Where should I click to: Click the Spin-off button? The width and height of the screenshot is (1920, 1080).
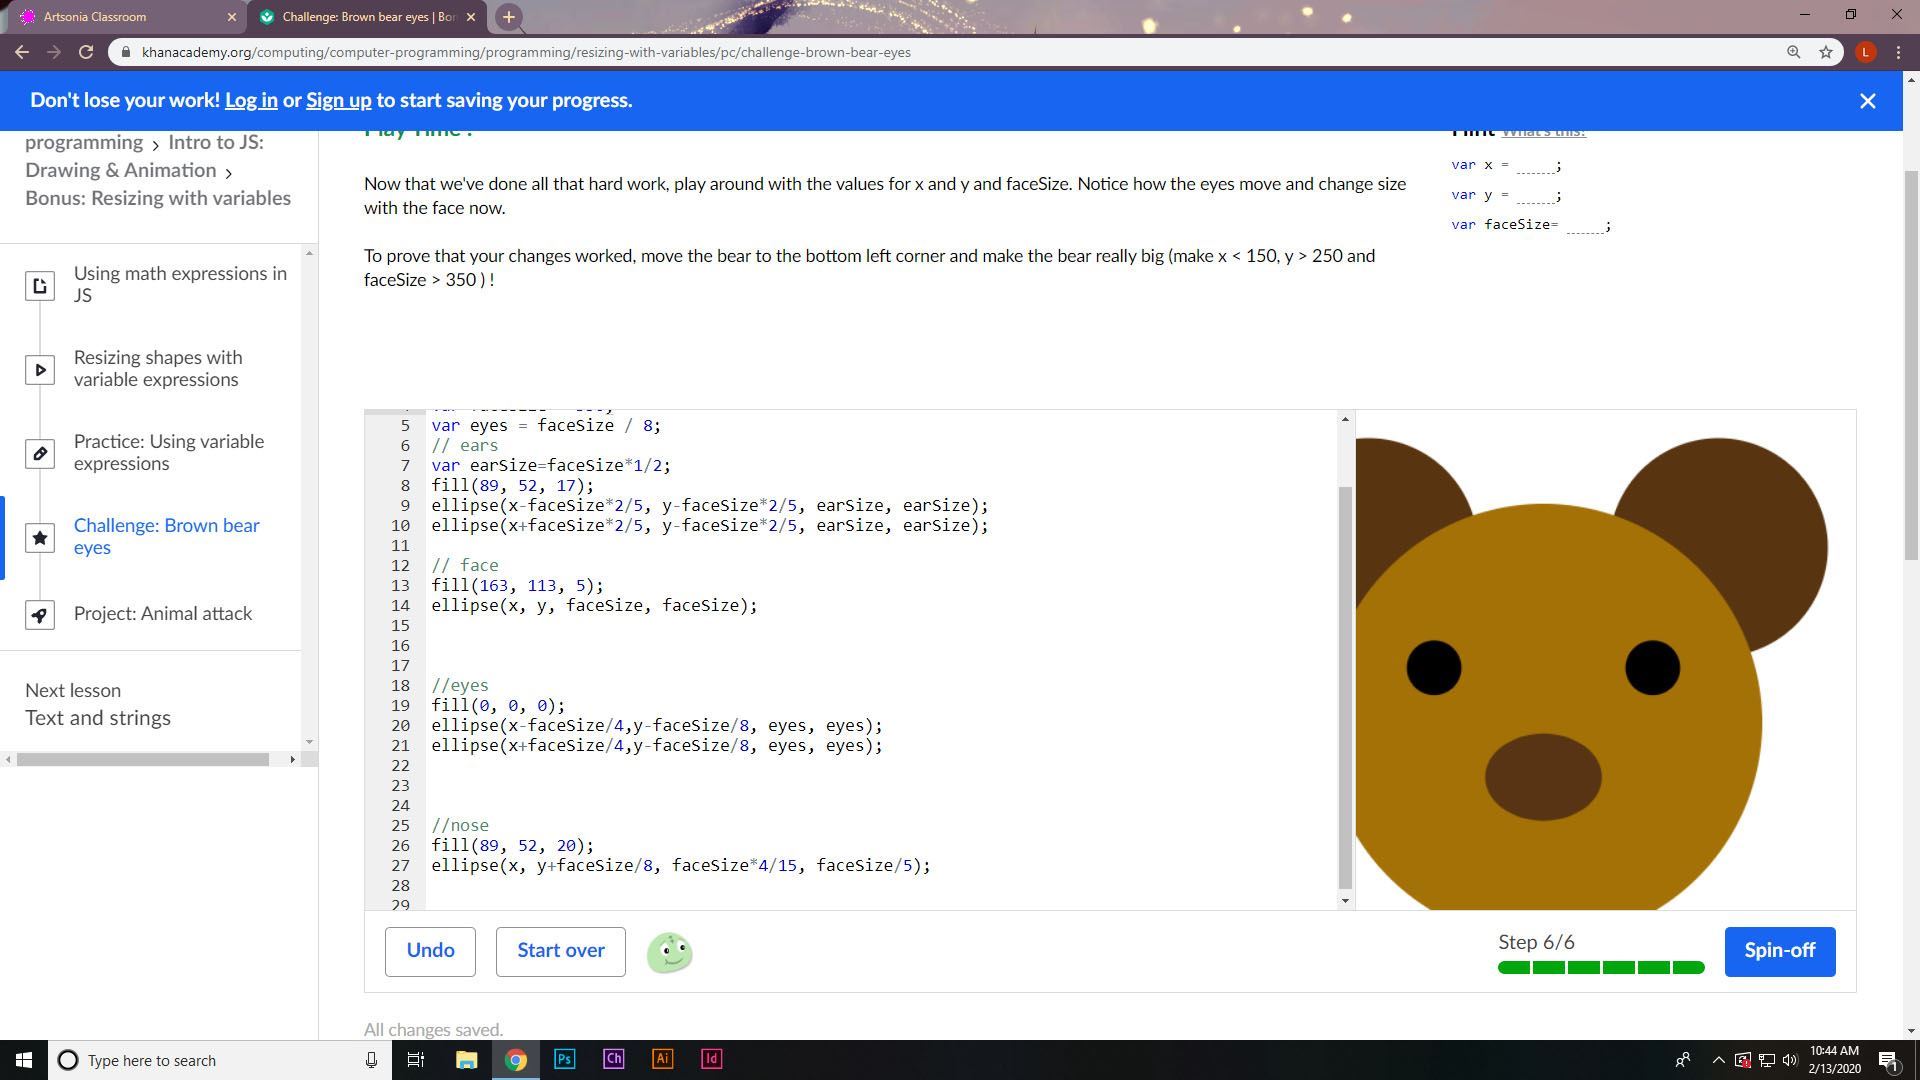[1779, 951]
